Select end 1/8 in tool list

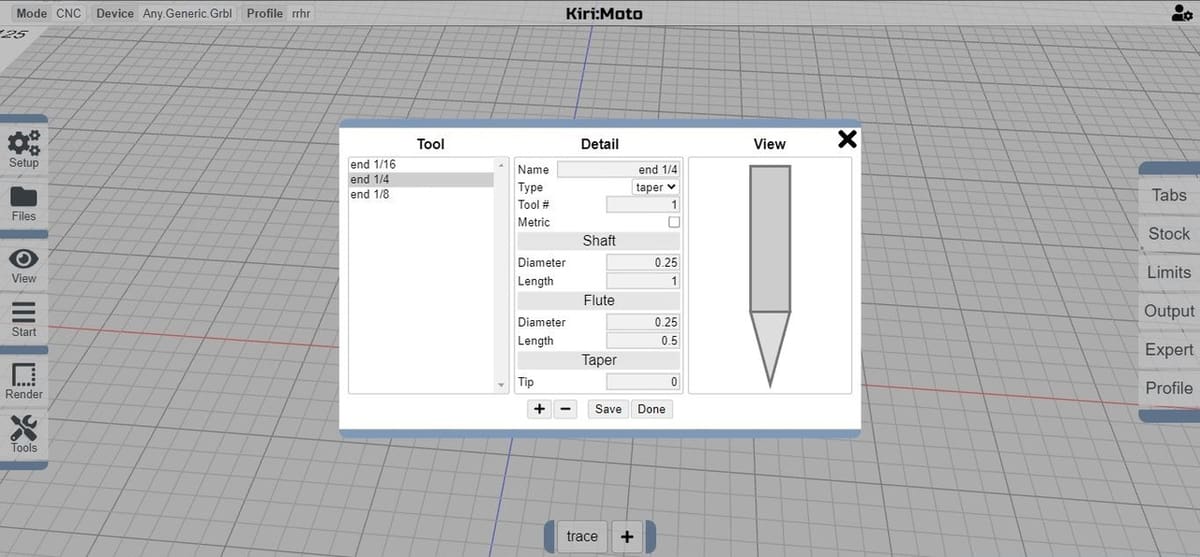421,195
